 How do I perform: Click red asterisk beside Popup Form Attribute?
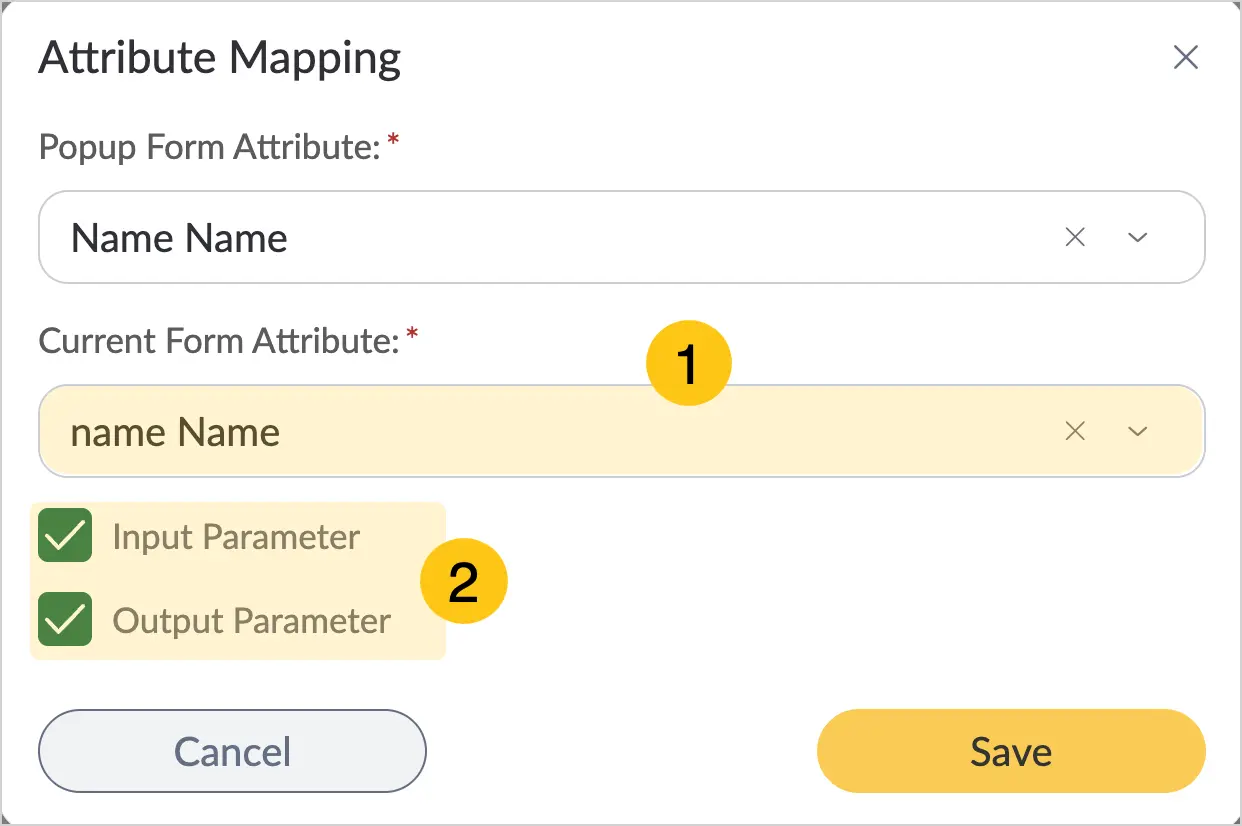(393, 141)
